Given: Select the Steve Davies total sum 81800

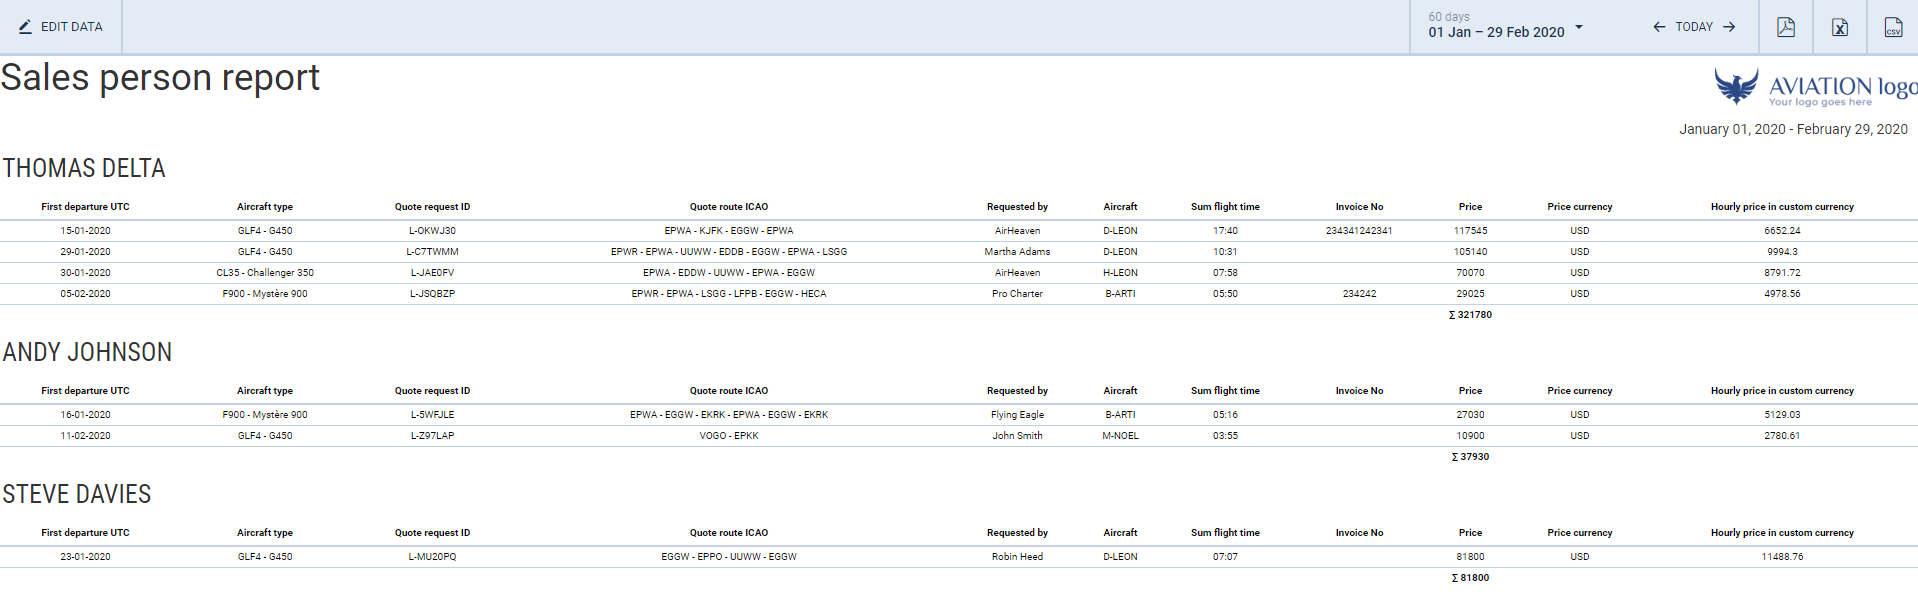Looking at the screenshot, I should (1470, 578).
